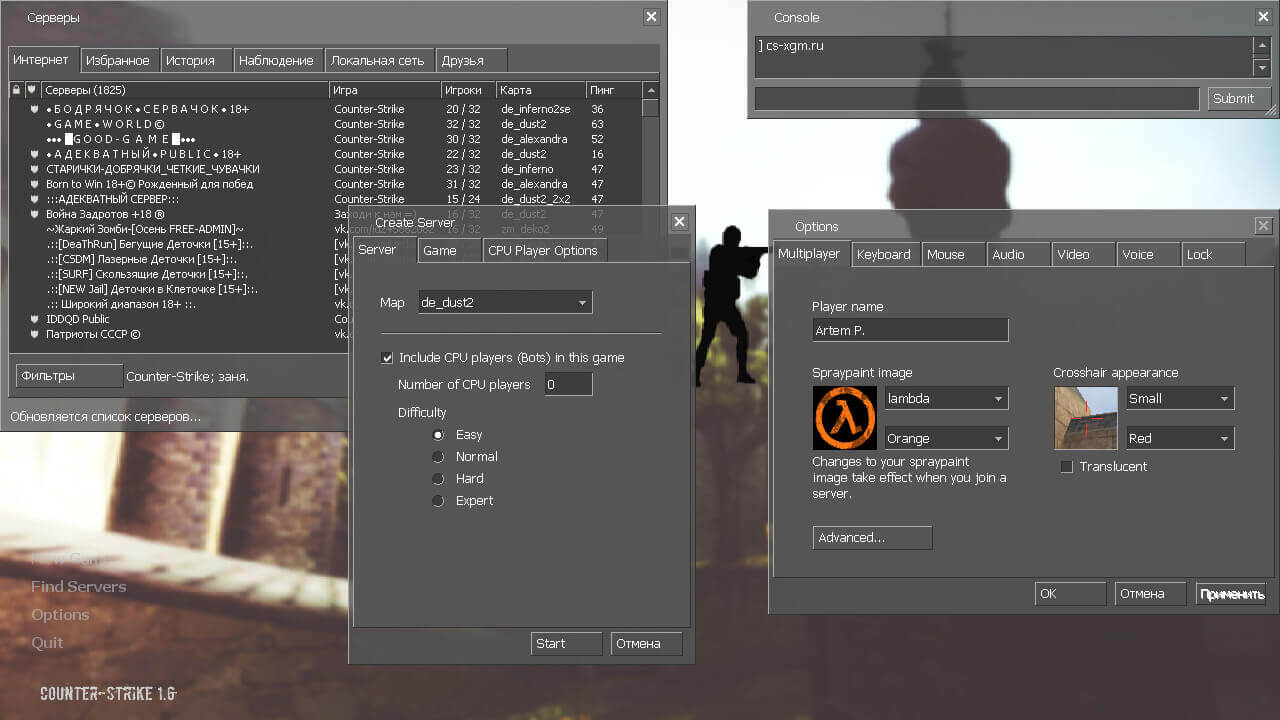Image resolution: width=1280 pixels, height=720 pixels.
Task: Focus the Console command input field
Action: point(977,98)
